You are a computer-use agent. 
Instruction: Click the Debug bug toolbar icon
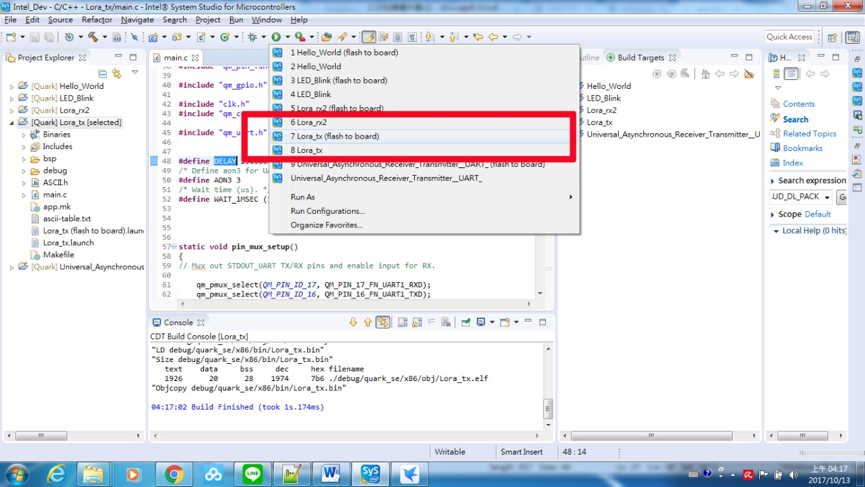coord(253,37)
